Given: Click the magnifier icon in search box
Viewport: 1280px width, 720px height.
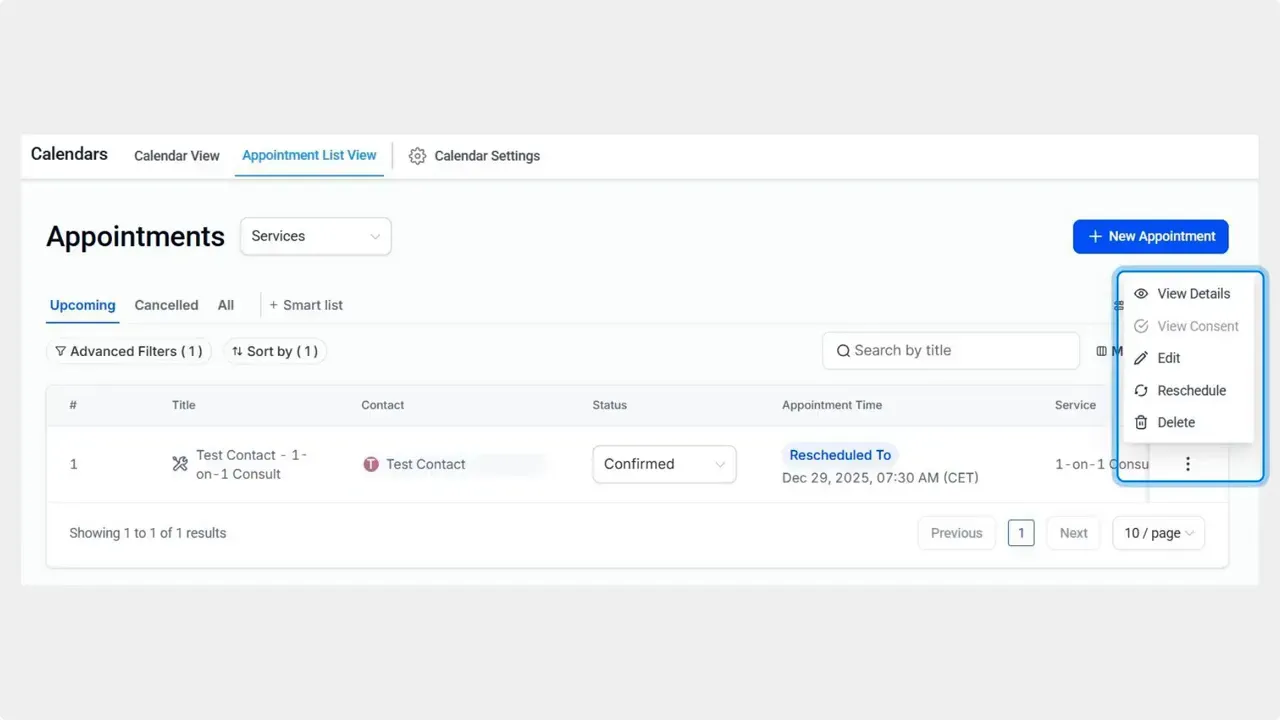Looking at the screenshot, I should (x=843, y=351).
